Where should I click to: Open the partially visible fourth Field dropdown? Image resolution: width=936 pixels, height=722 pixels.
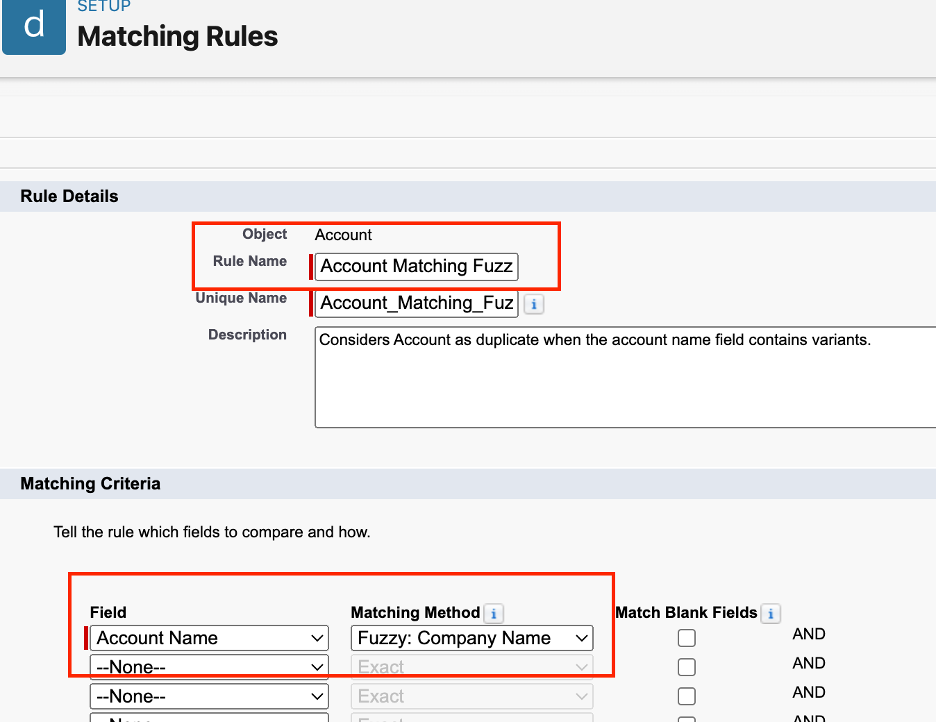tap(208, 718)
